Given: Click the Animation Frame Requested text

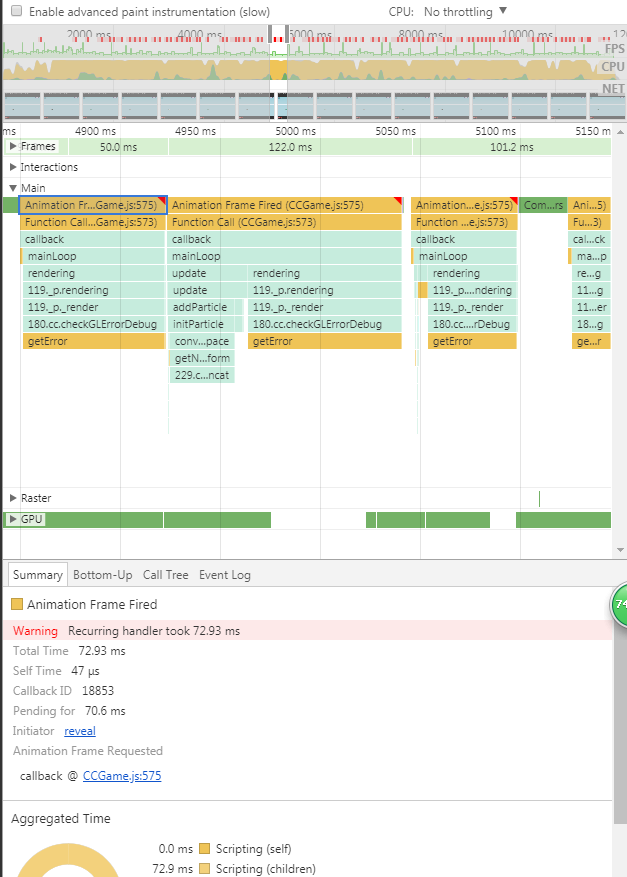Looking at the screenshot, I should tap(88, 751).
